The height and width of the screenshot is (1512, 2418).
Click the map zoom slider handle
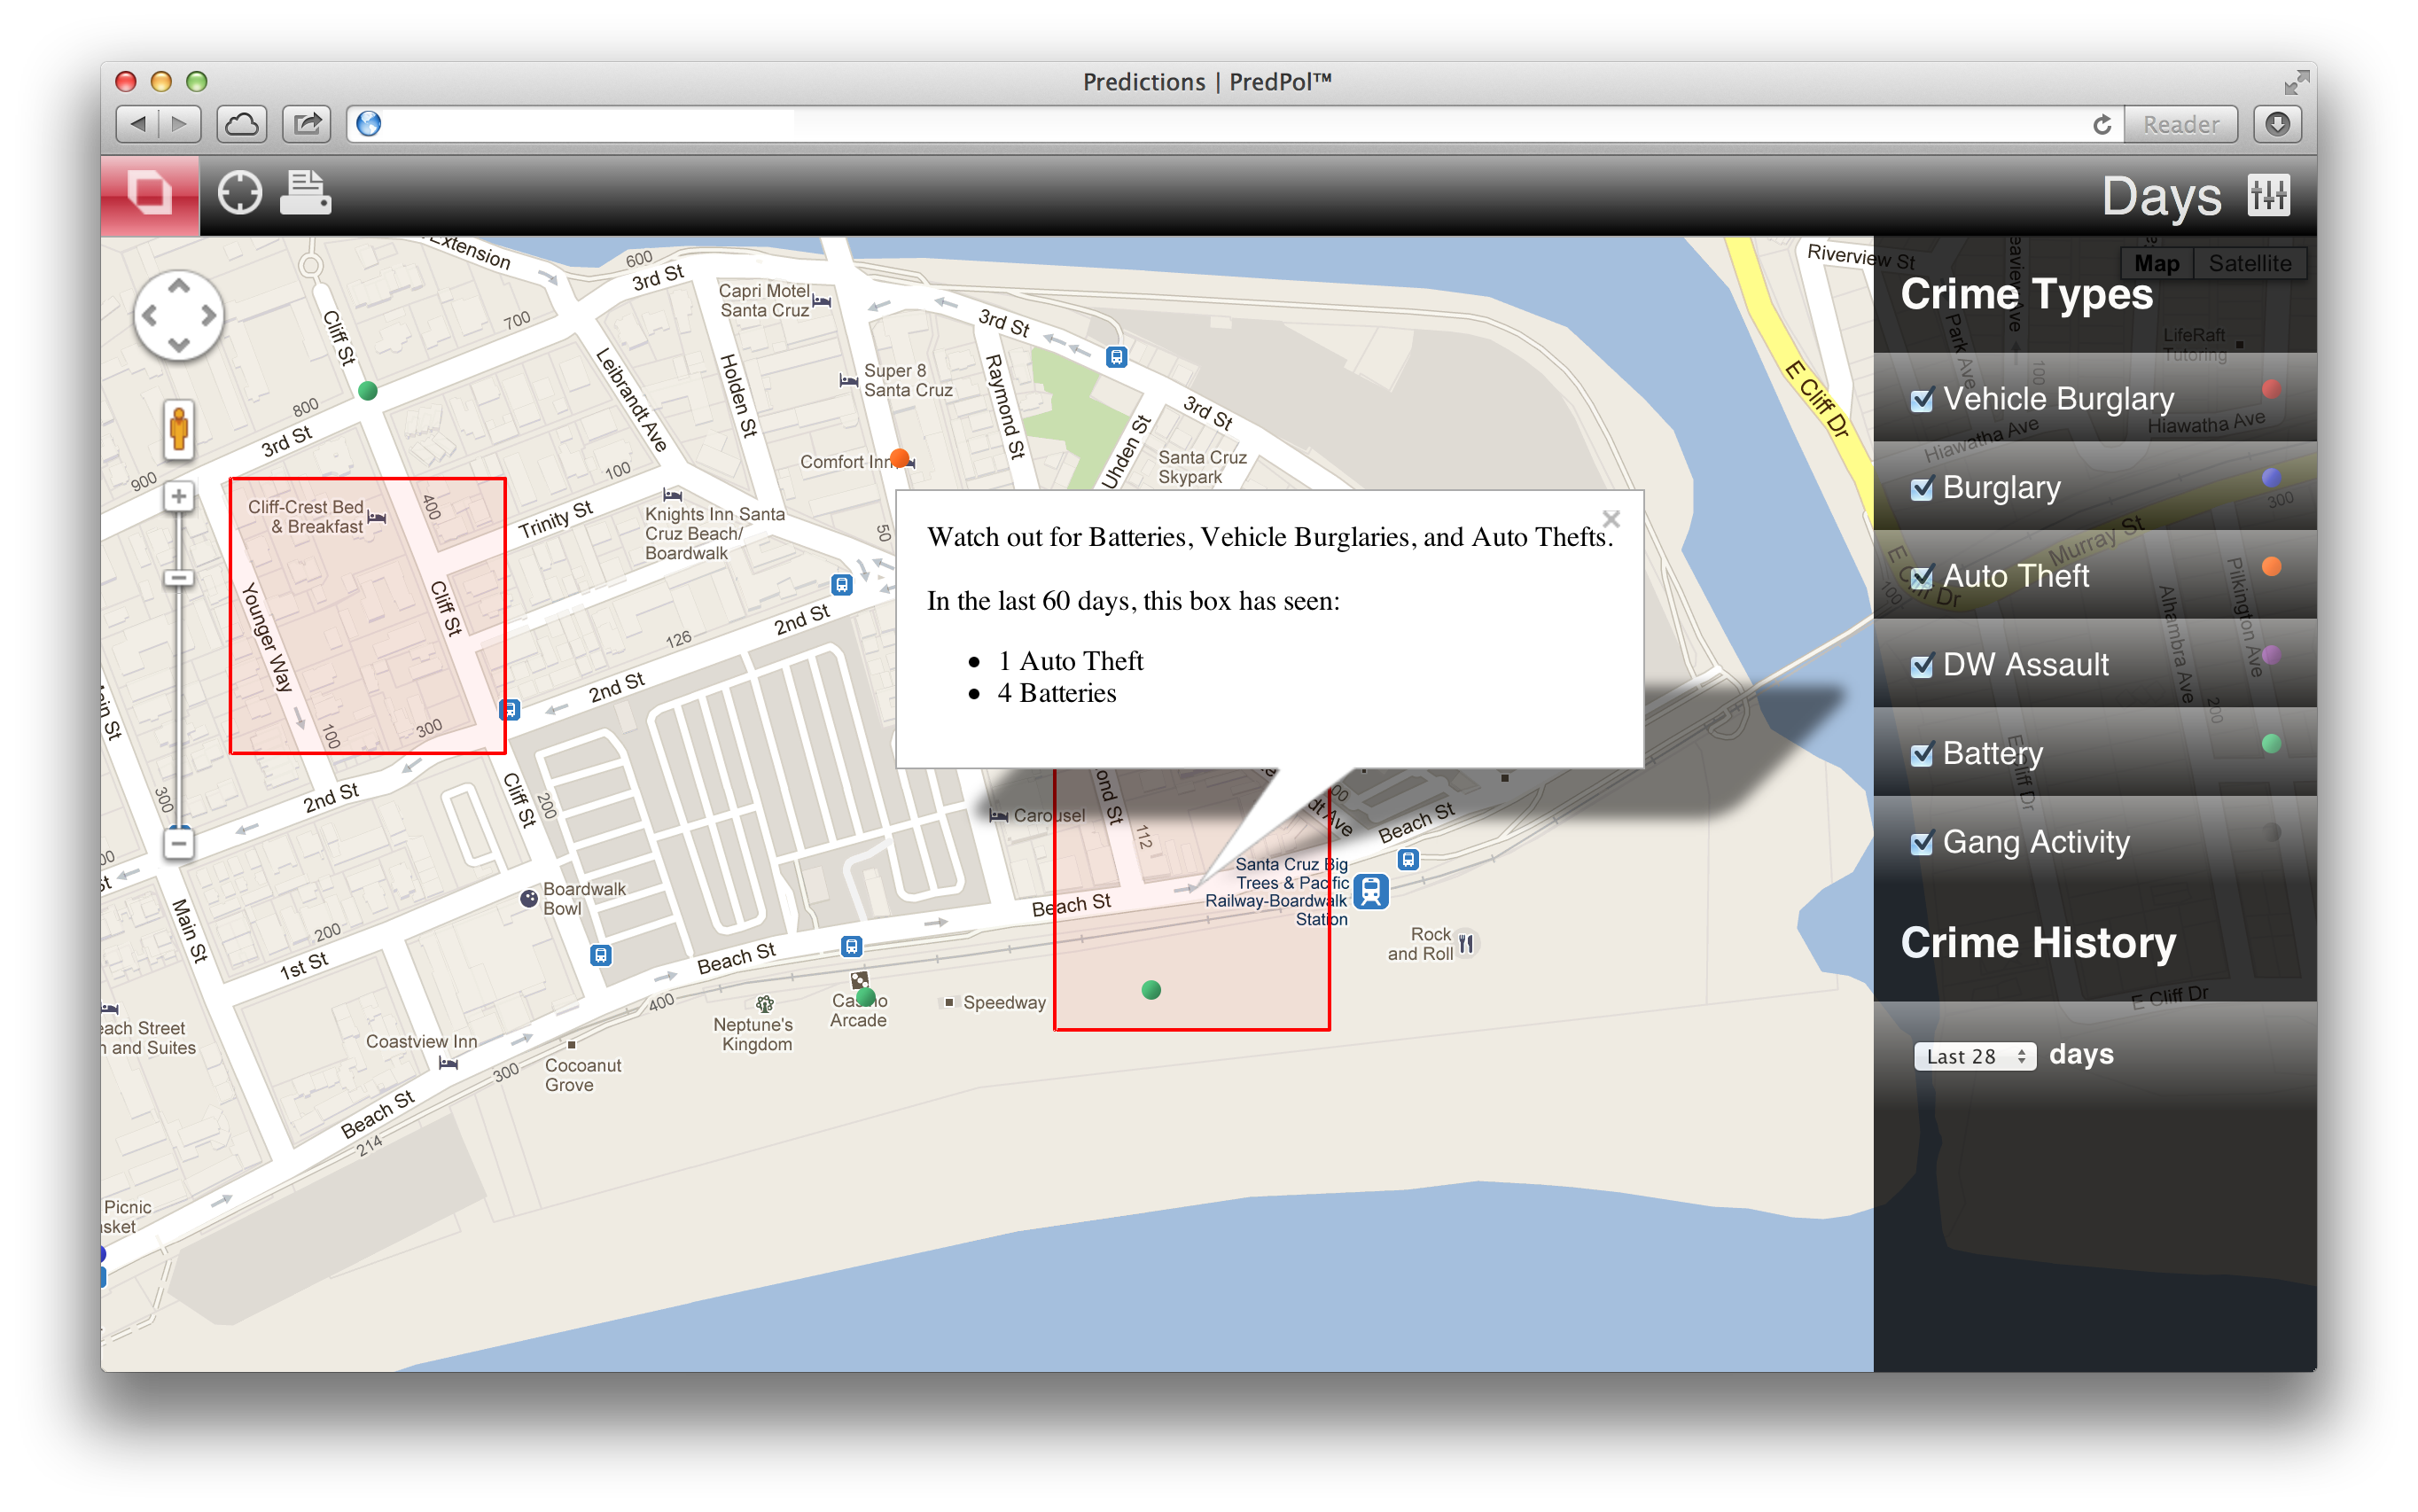click(179, 578)
